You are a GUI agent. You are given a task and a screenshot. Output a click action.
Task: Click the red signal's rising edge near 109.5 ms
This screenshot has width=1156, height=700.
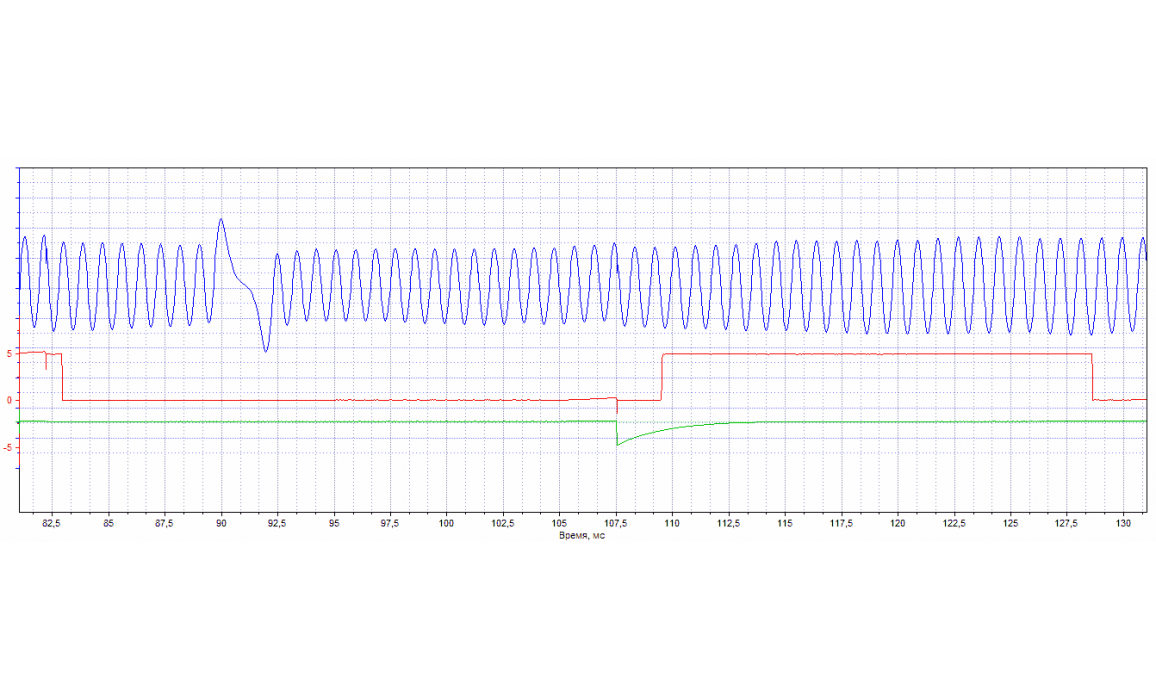click(661, 377)
